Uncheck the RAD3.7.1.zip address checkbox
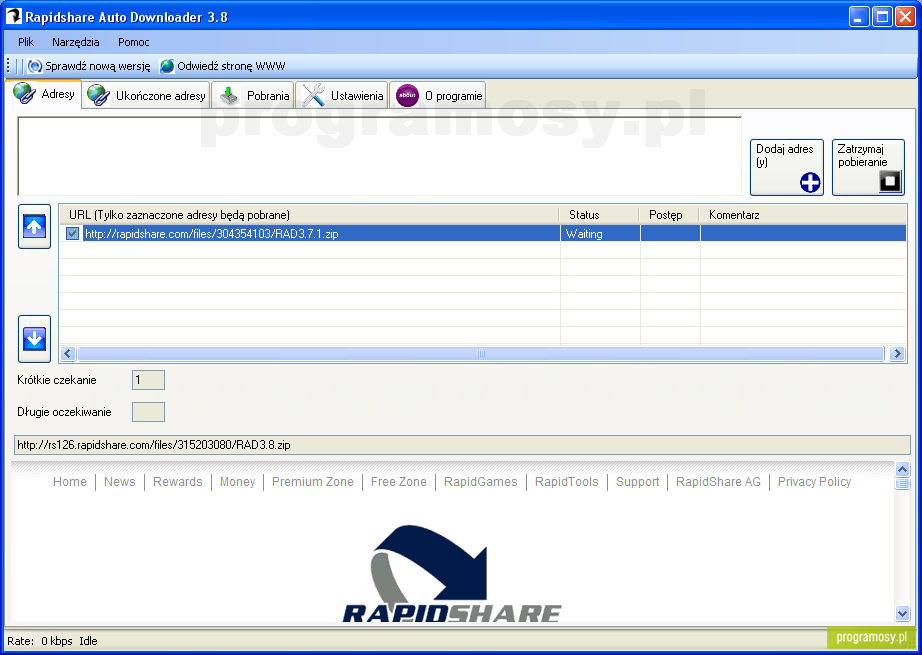 click(72, 233)
